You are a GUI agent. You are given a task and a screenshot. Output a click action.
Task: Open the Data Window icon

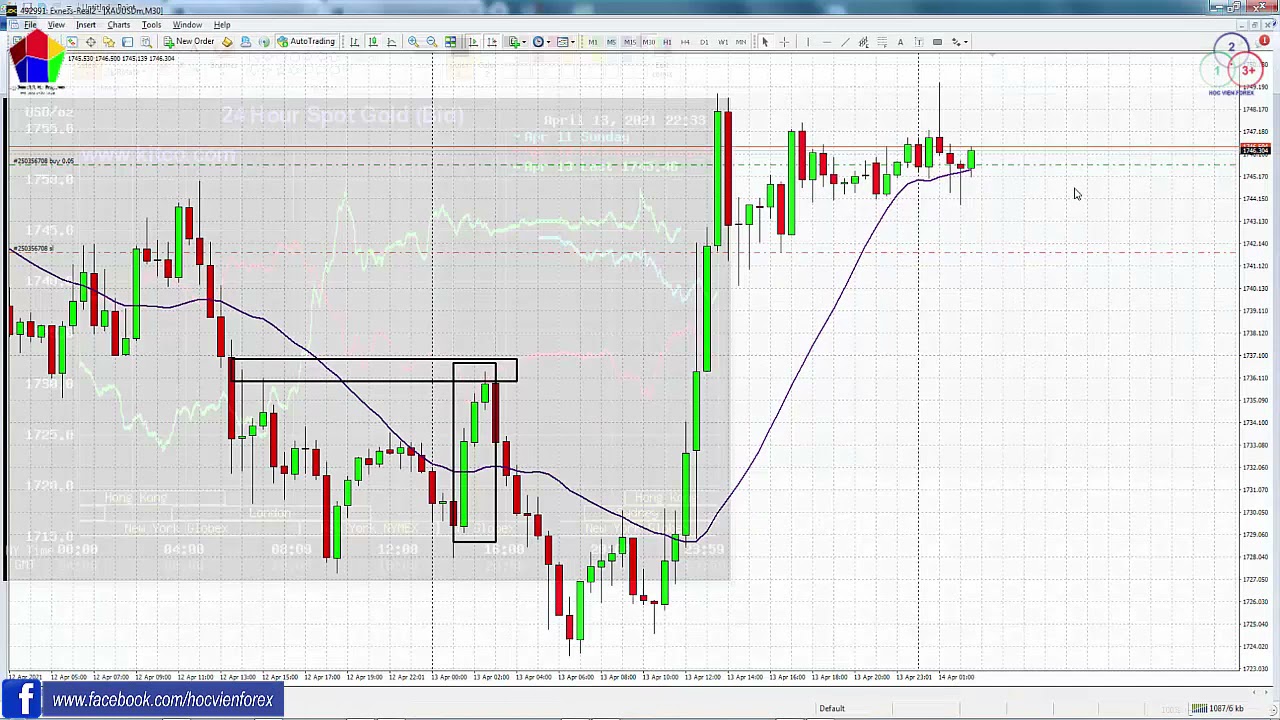90,42
